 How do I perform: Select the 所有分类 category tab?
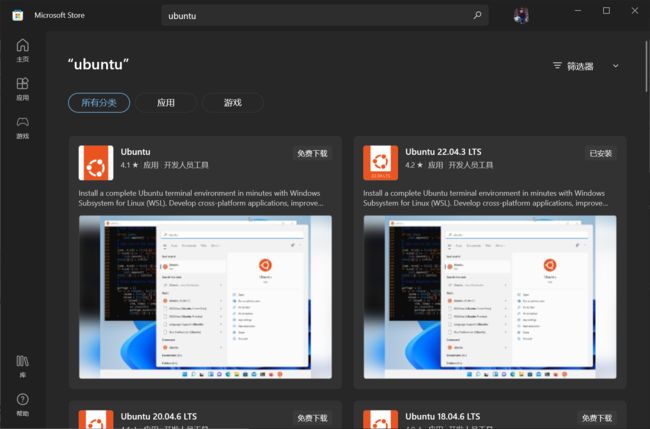point(99,103)
